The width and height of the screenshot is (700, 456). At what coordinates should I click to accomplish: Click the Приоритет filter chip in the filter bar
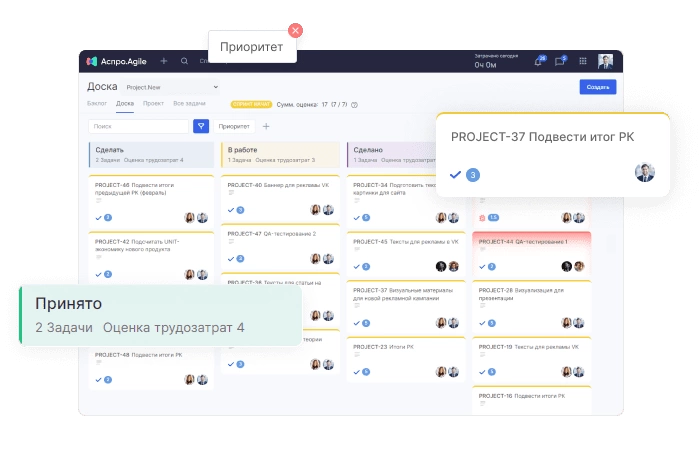234,126
